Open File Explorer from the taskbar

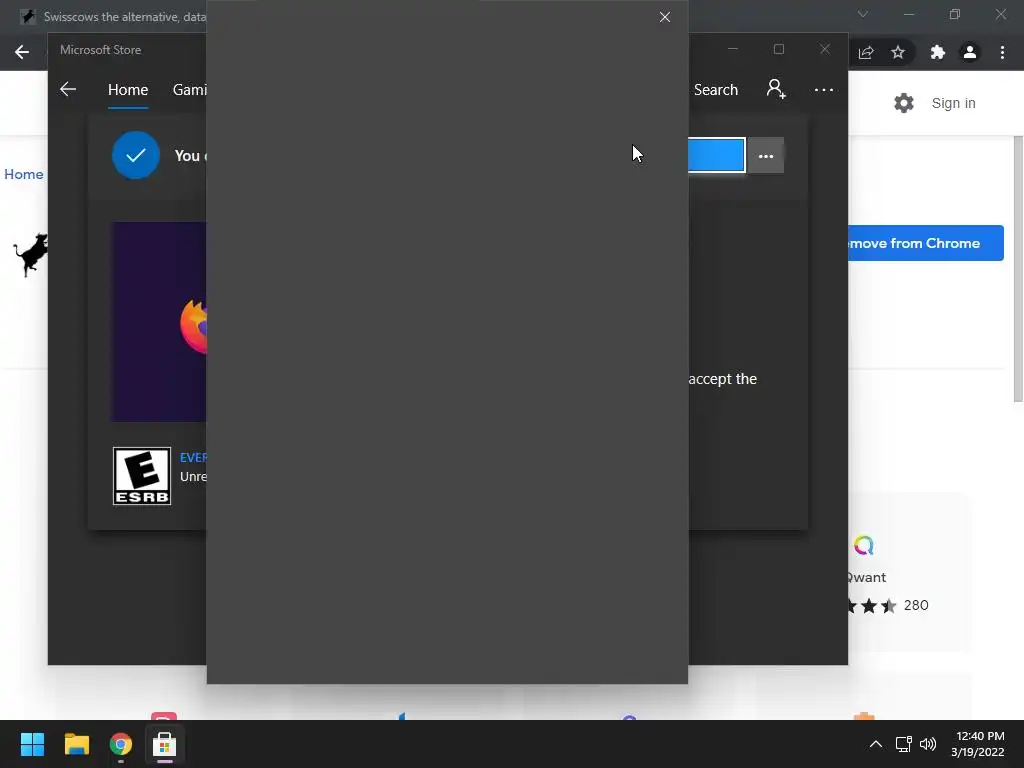(x=76, y=744)
